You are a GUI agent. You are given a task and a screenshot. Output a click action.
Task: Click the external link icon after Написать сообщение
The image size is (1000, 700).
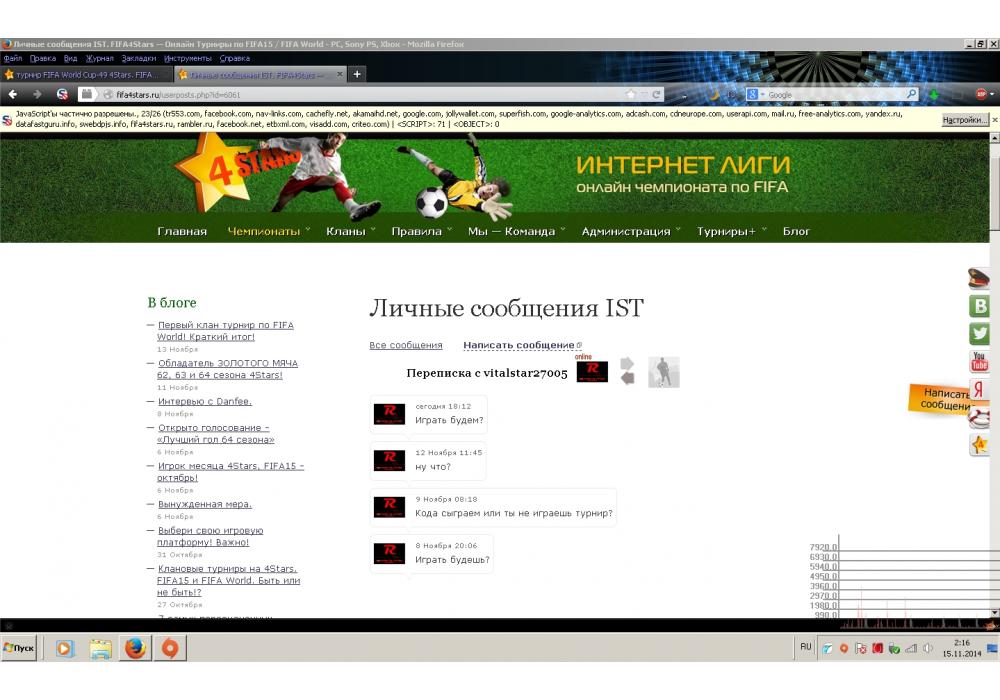click(579, 346)
